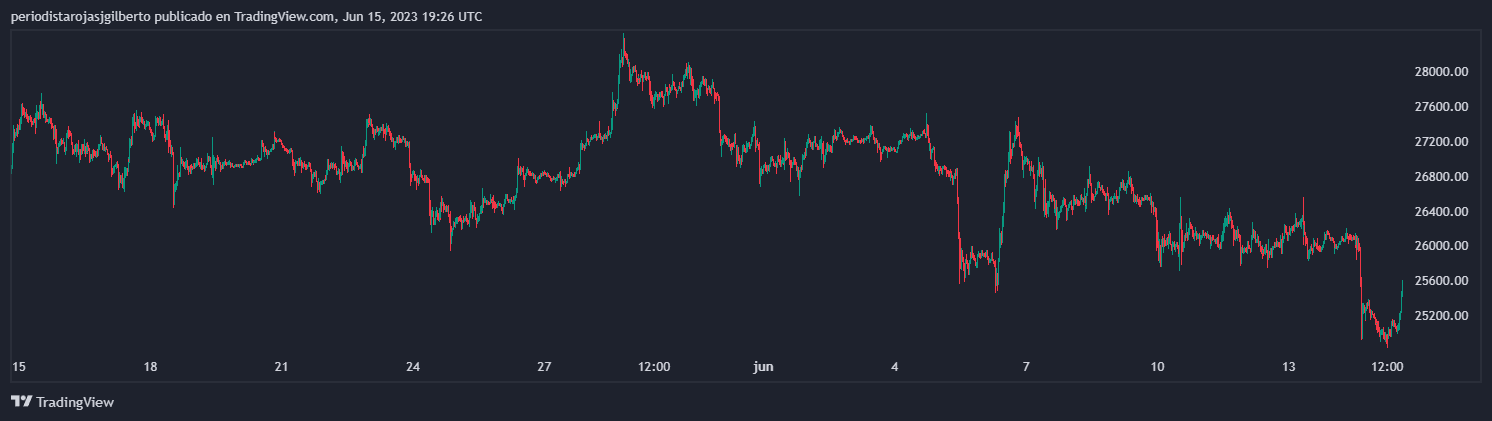Open the TradingView wordmark link
The width and height of the screenshot is (1492, 421).
coord(75,402)
